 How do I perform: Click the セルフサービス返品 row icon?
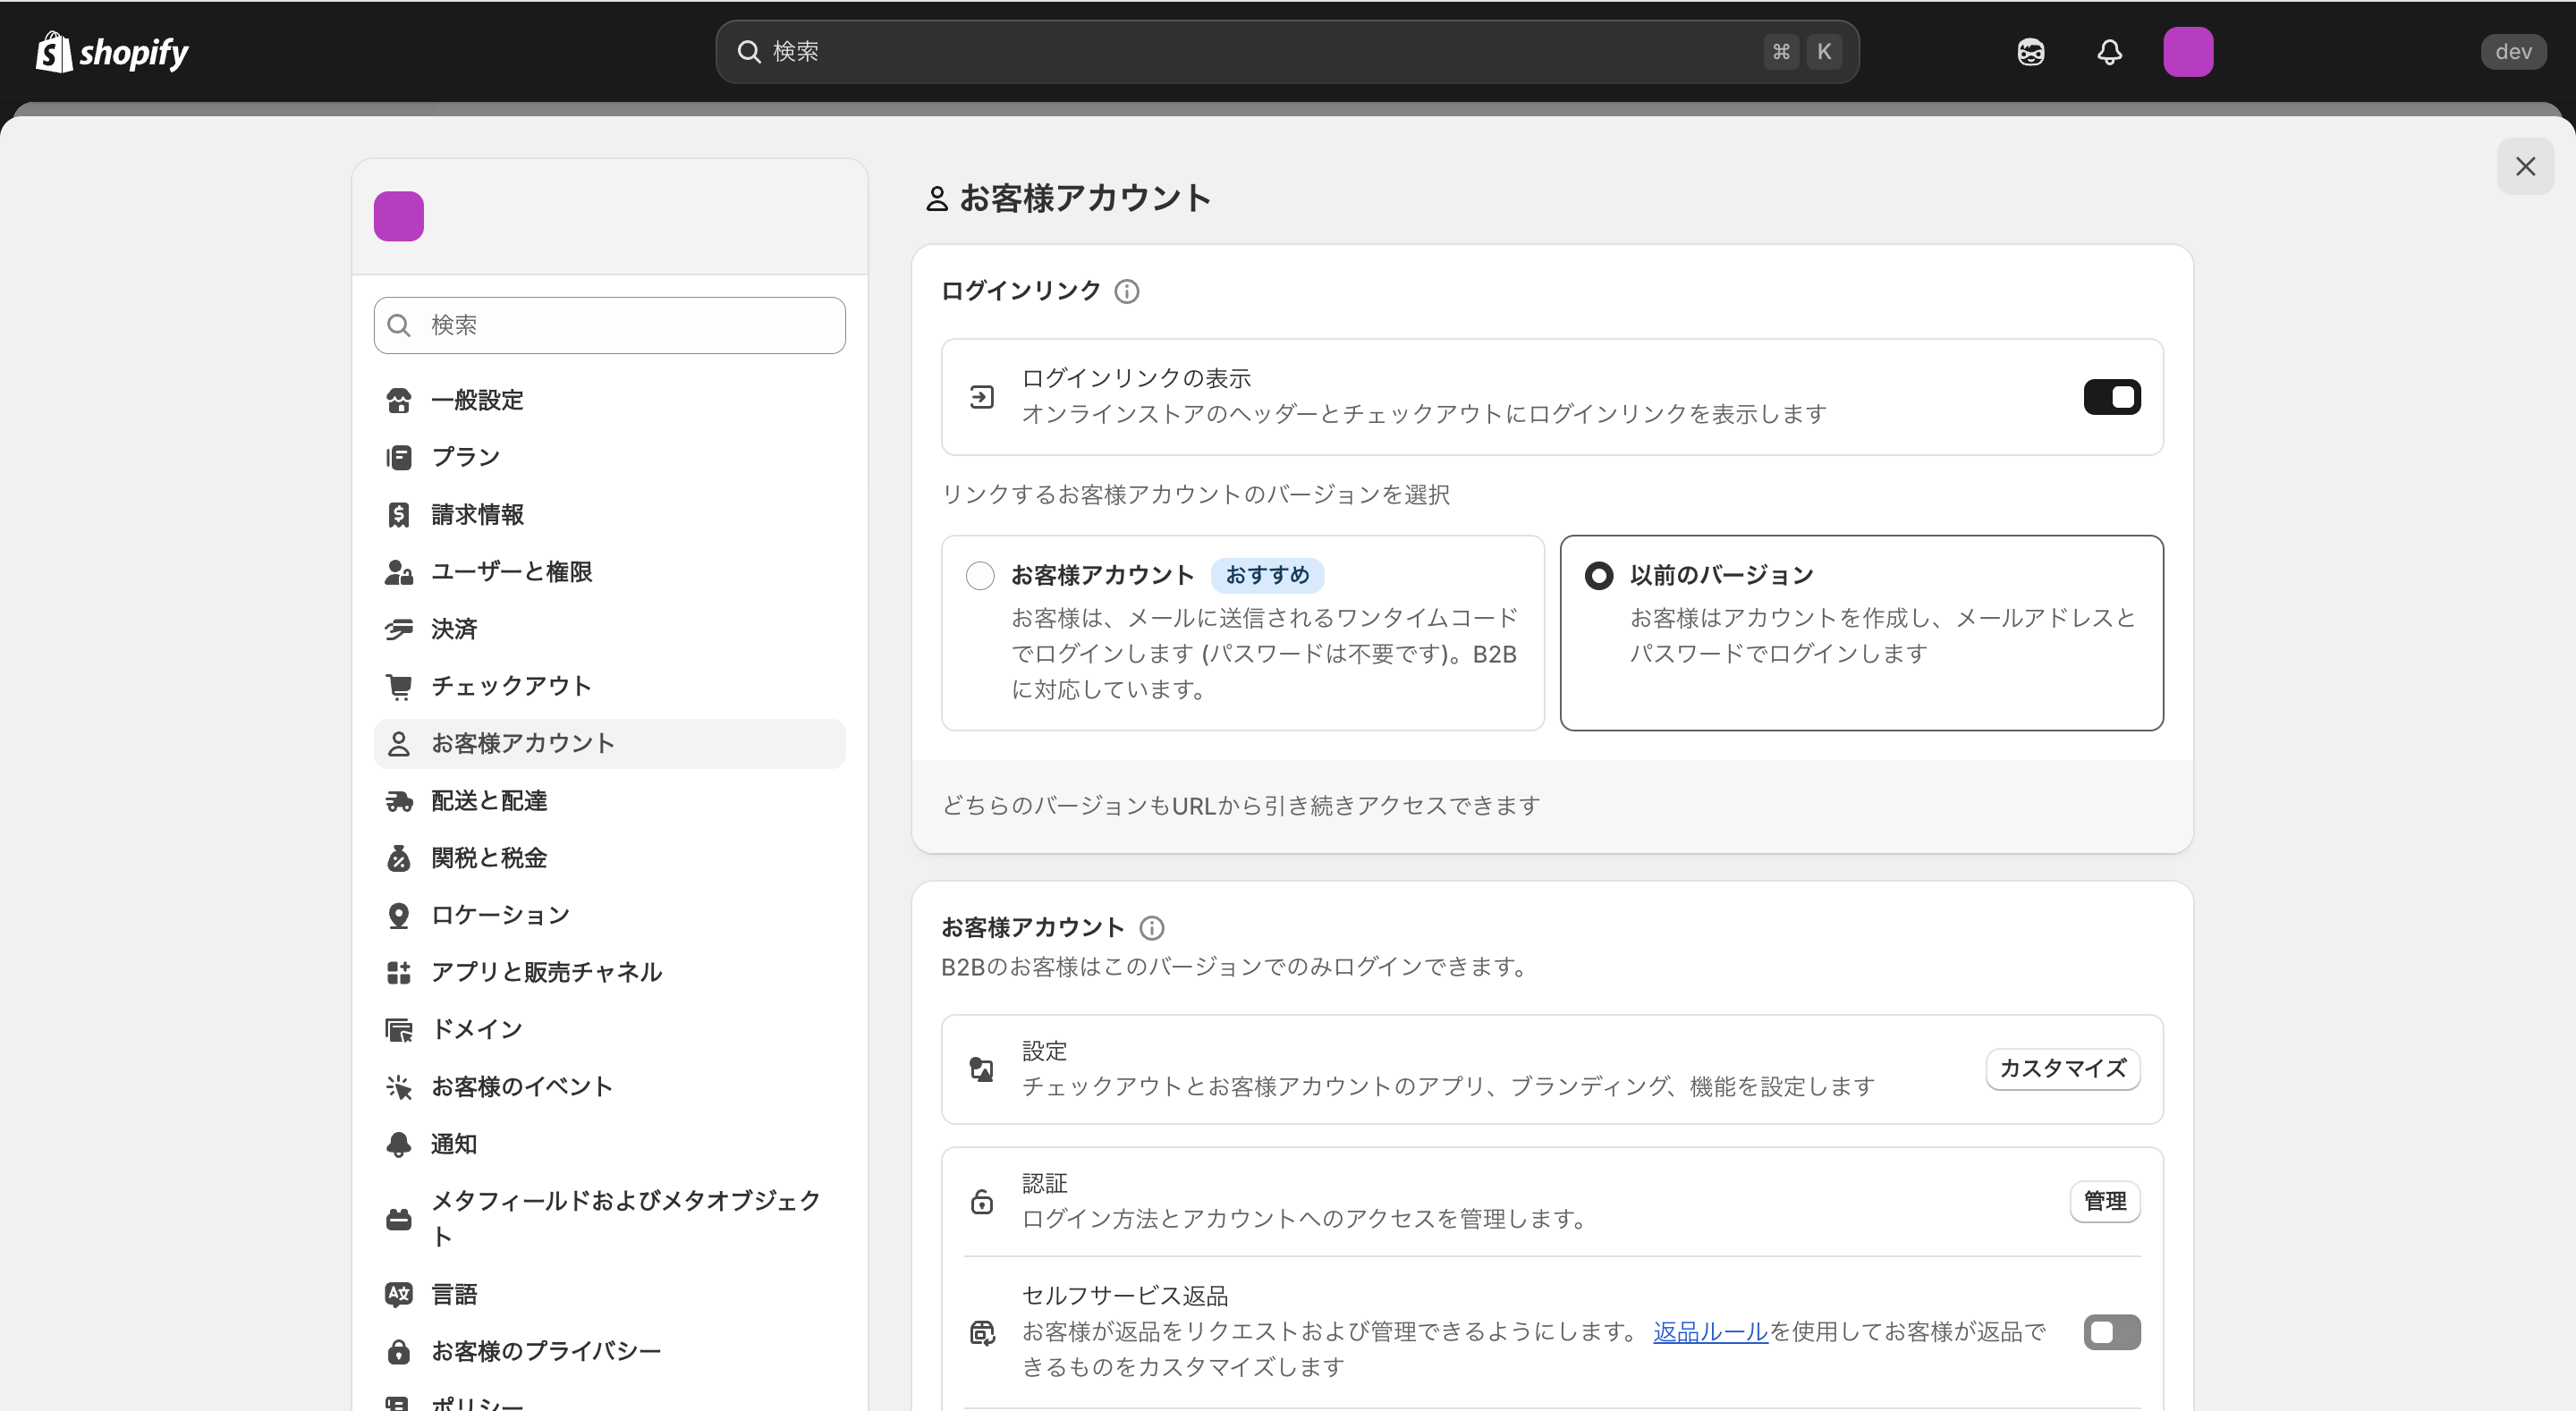(982, 1333)
